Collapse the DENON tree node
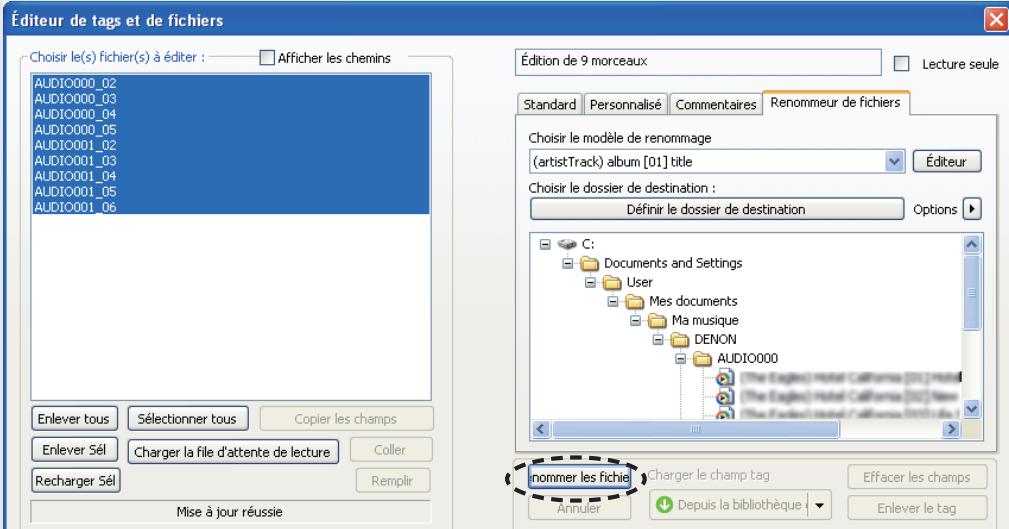This screenshot has height=529, width=1009. tap(658, 339)
